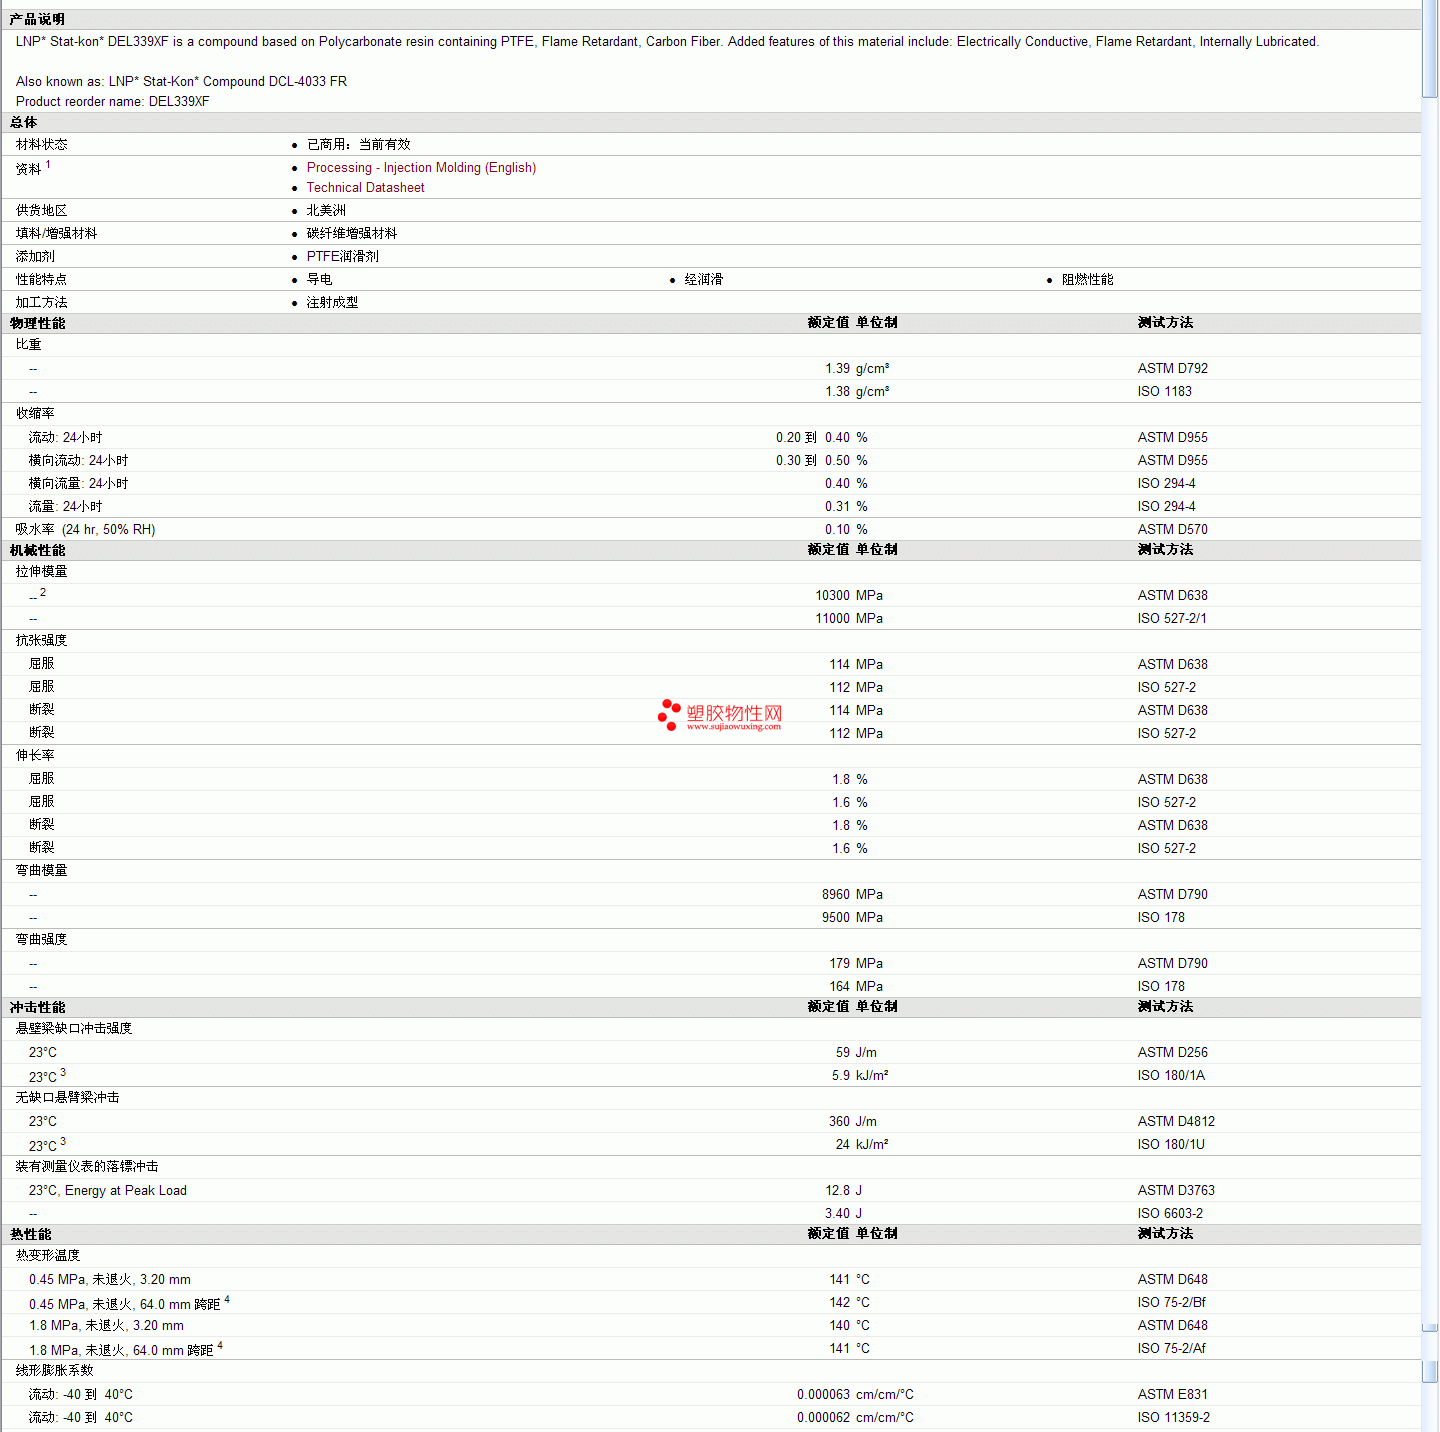Image resolution: width=1440 pixels, height=1432 pixels.
Task: Click the 北美洲 value
Action: [326, 211]
